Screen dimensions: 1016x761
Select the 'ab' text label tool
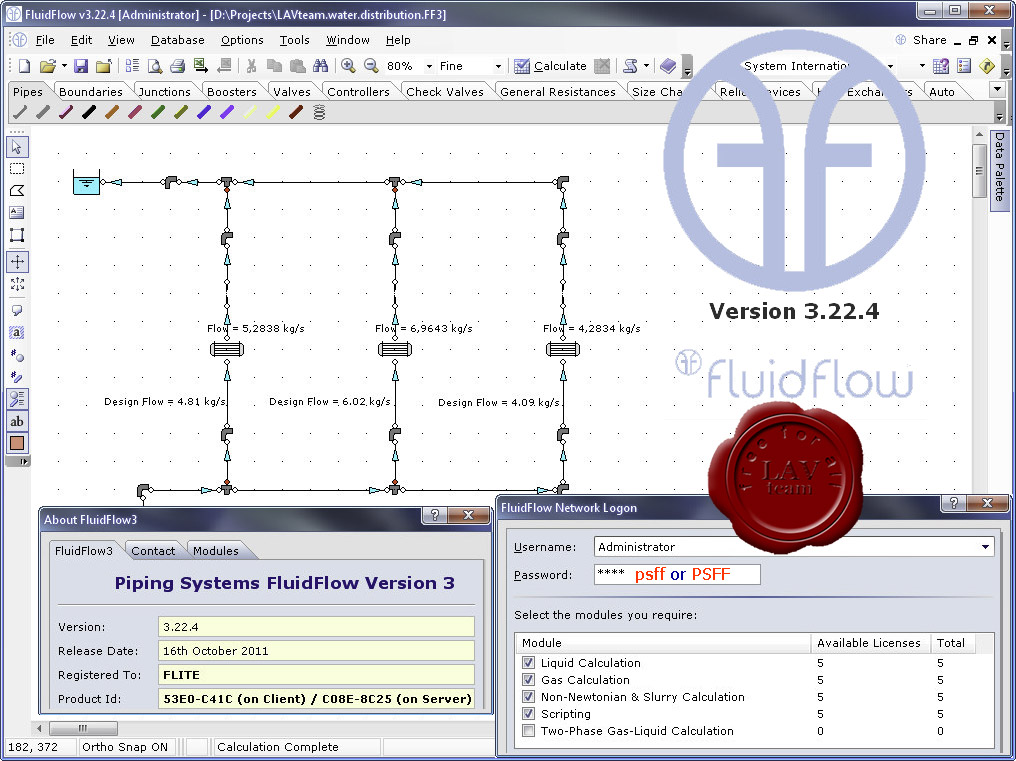pos(17,421)
